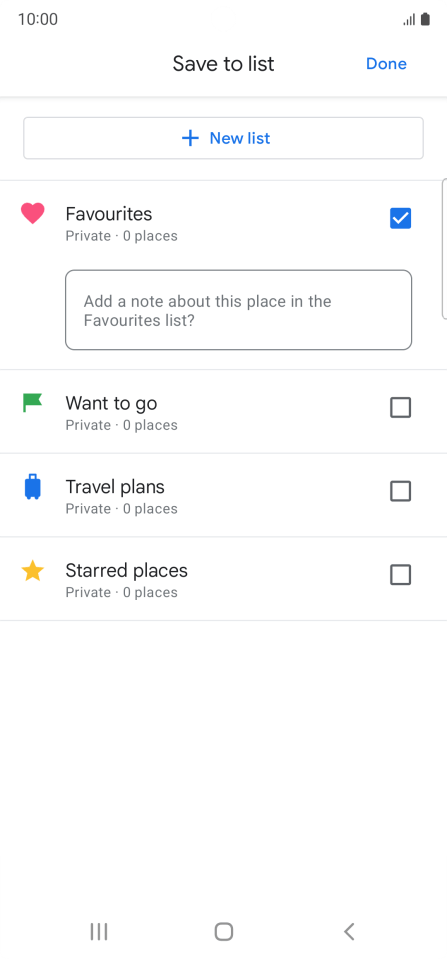Tap the blue suitcase Travel plans icon
Viewport: 447px width, 959px height.
coord(32,487)
